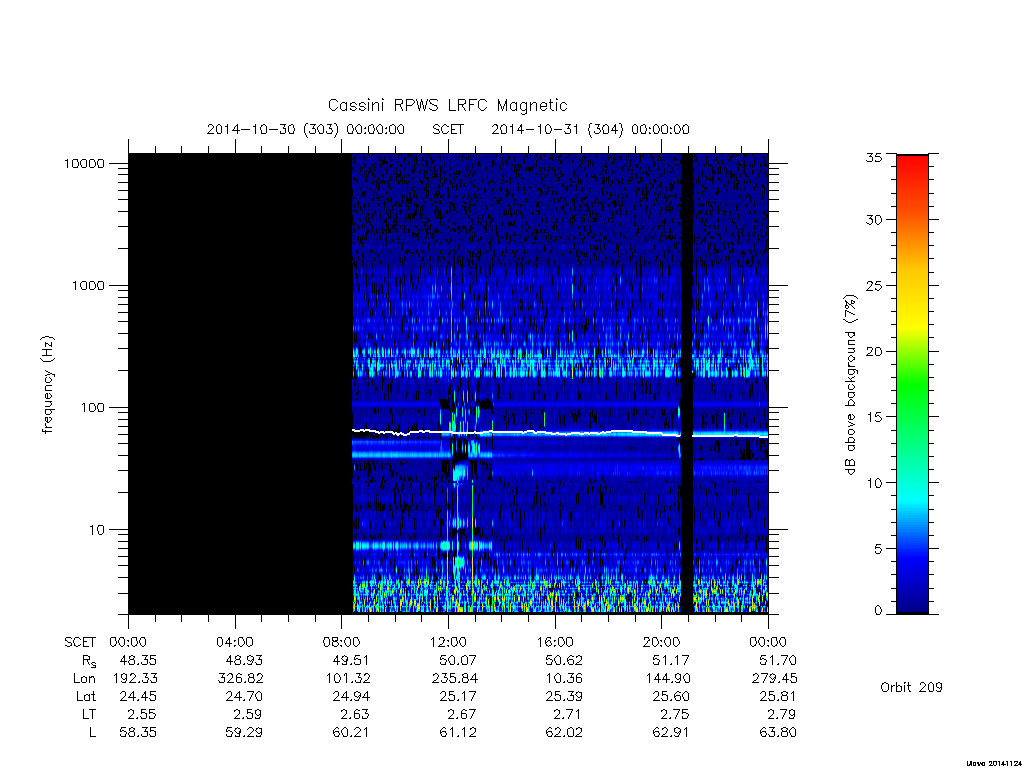Click the 1000 Hz tick label
Viewport: 1024px width, 768px height.
(88, 285)
